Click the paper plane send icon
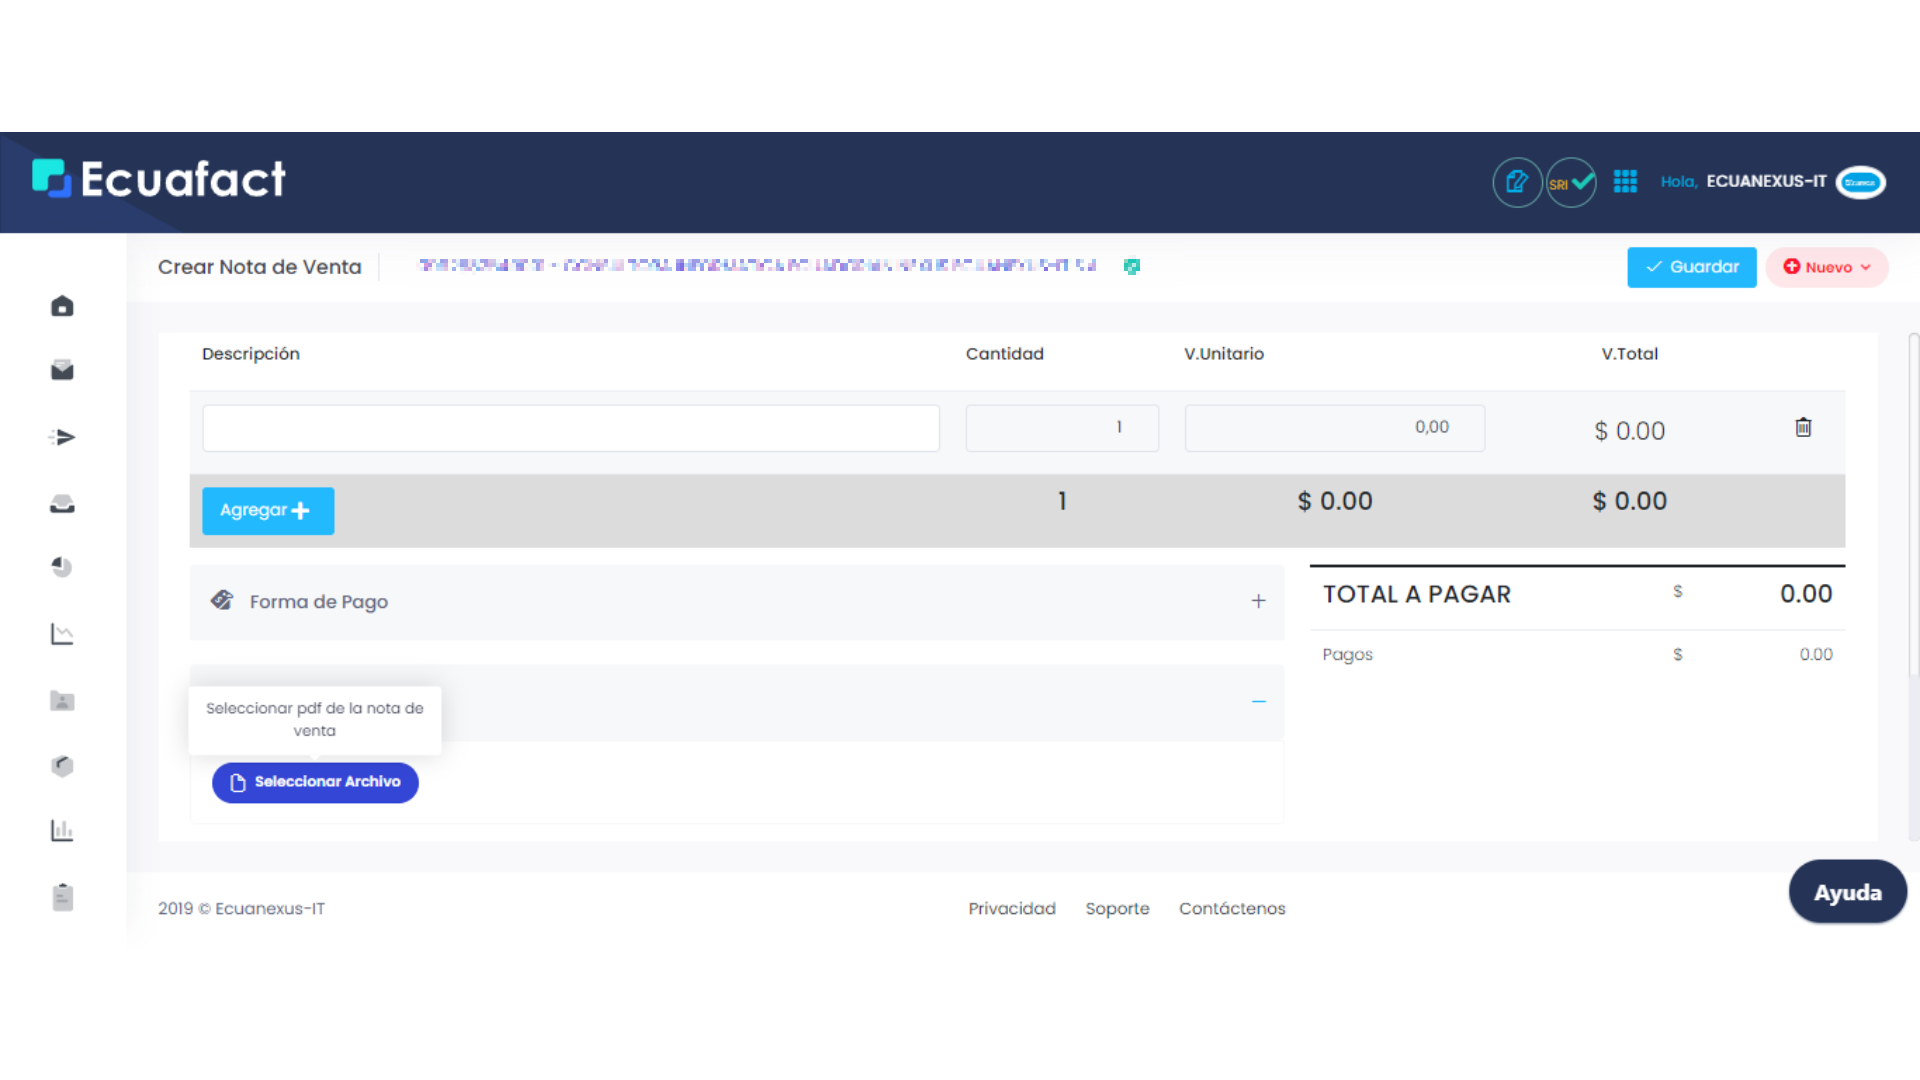This screenshot has width=1920, height=1080. (62, 437)
